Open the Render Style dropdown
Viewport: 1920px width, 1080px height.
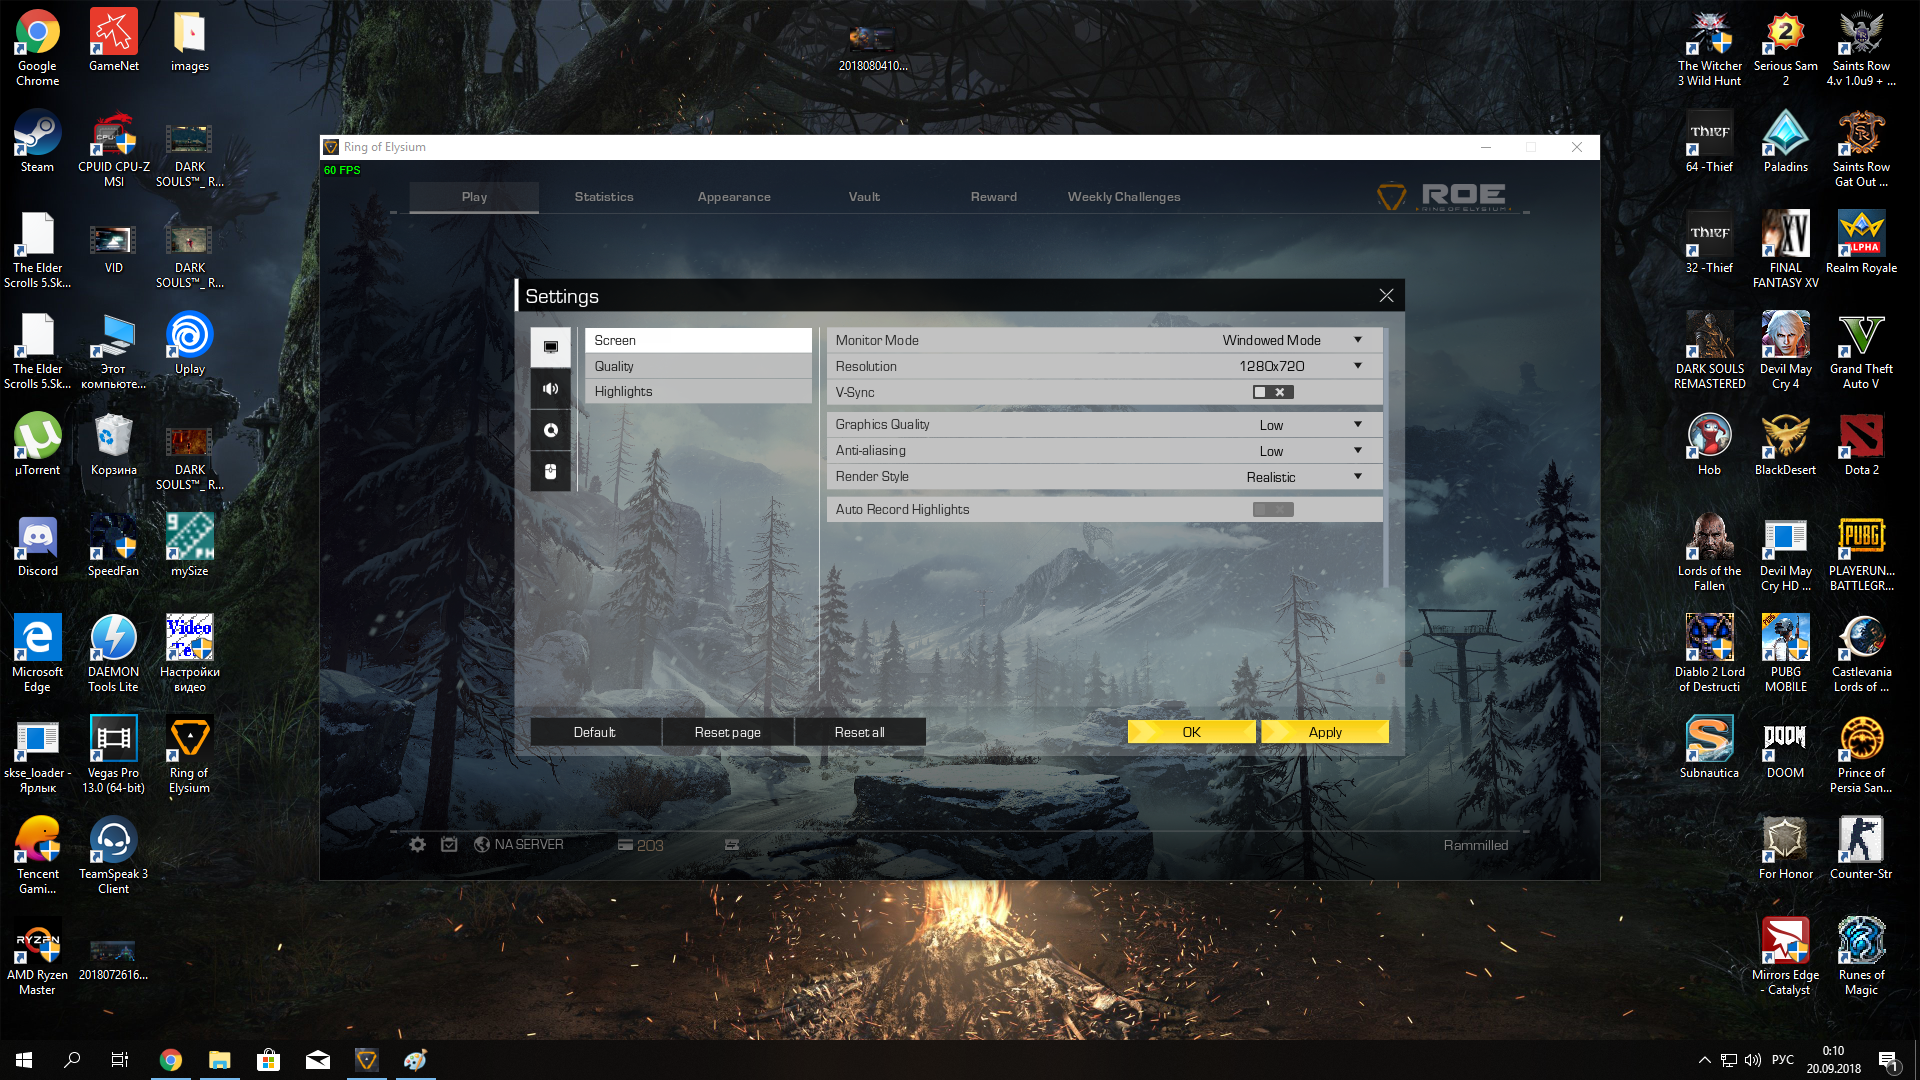(1358, 477)
